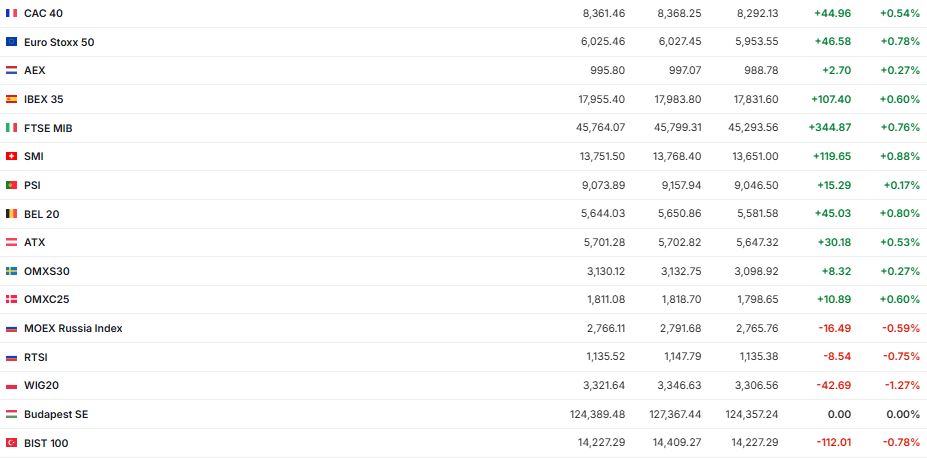Open the CAC 40 index link
Image resolution: width=927 pixels, height=458 pixels.
tap(43, 13)
